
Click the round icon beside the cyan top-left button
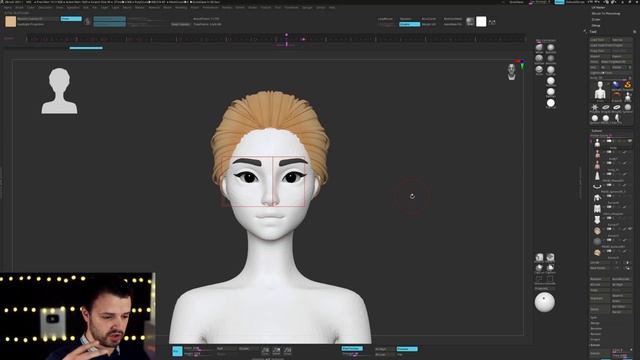87,22
